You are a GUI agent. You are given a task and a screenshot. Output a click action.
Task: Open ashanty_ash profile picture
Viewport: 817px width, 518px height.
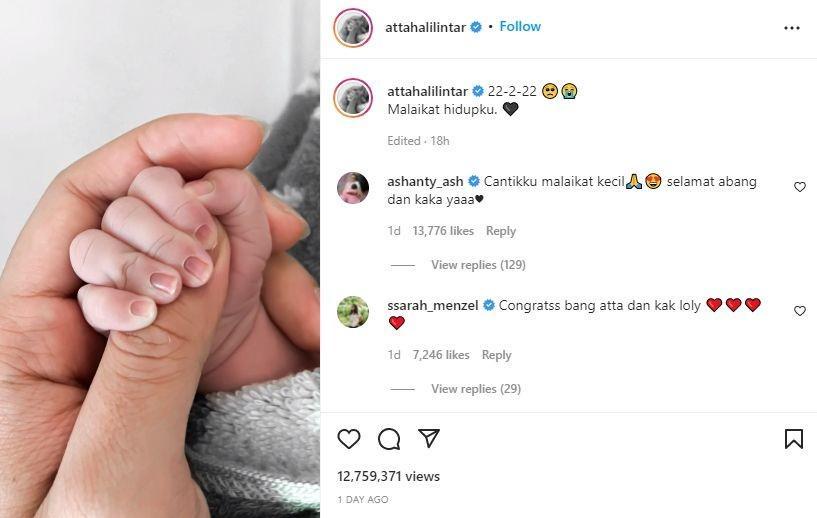click(x=353, y=188)
